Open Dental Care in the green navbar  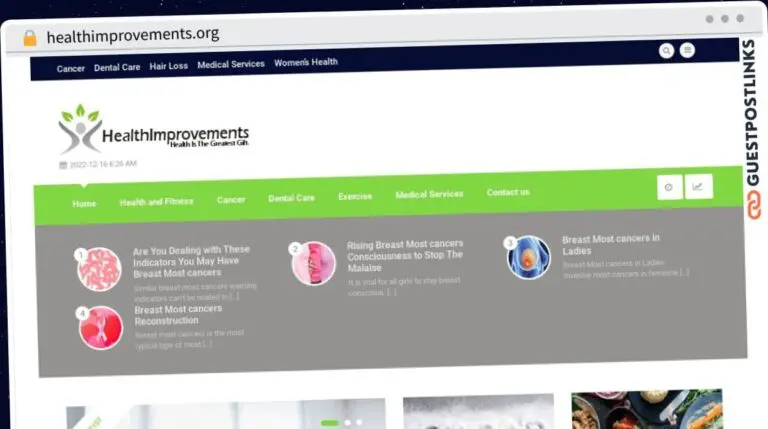click(x=291, y=198)
